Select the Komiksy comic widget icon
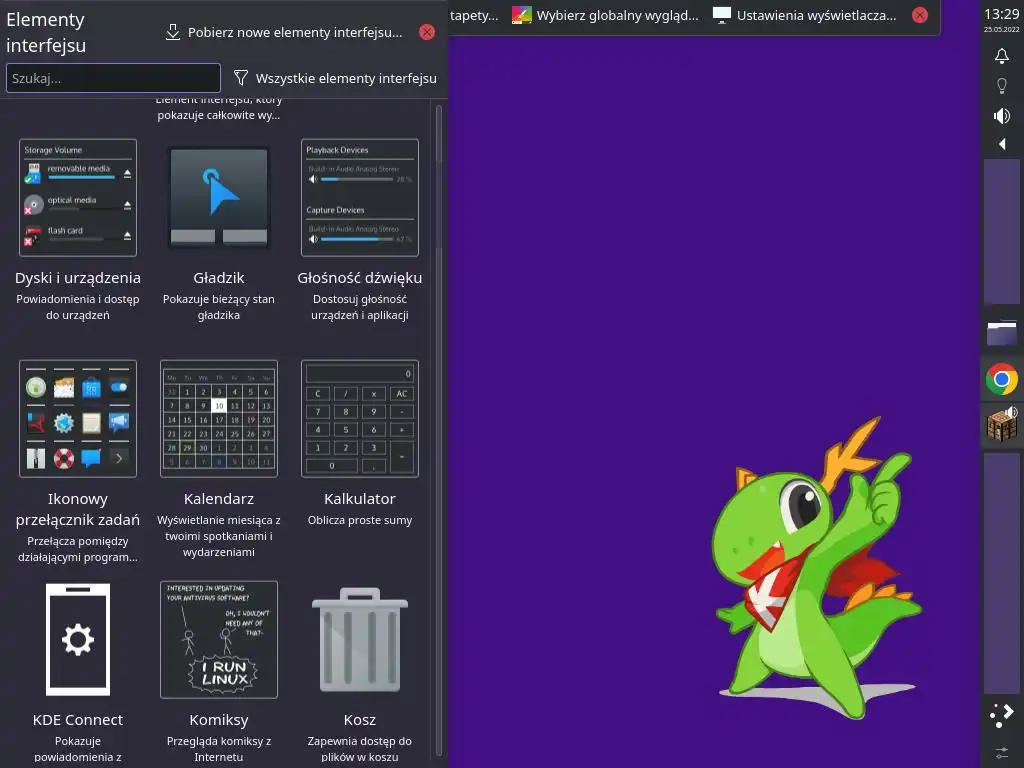 pyautogui.click(x=219, y=639)
